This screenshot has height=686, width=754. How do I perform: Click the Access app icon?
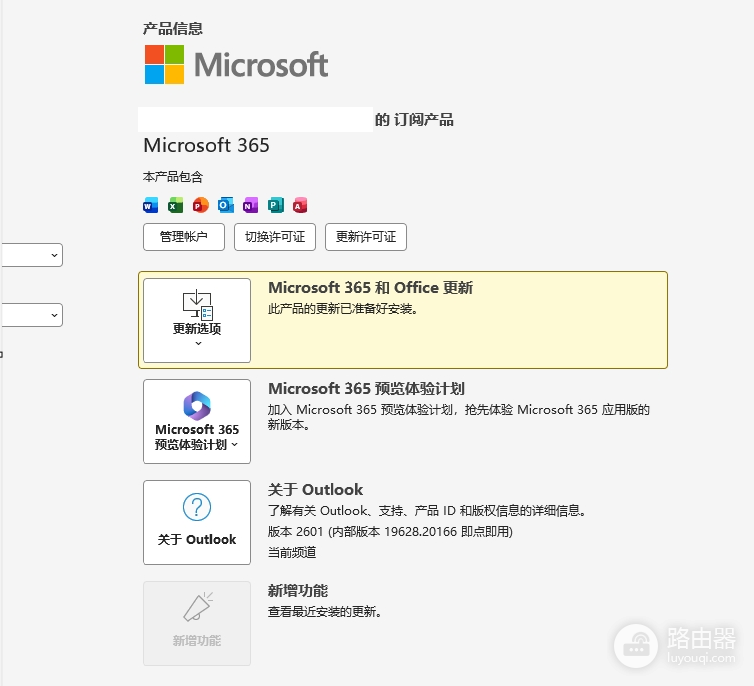coord(300,205)
